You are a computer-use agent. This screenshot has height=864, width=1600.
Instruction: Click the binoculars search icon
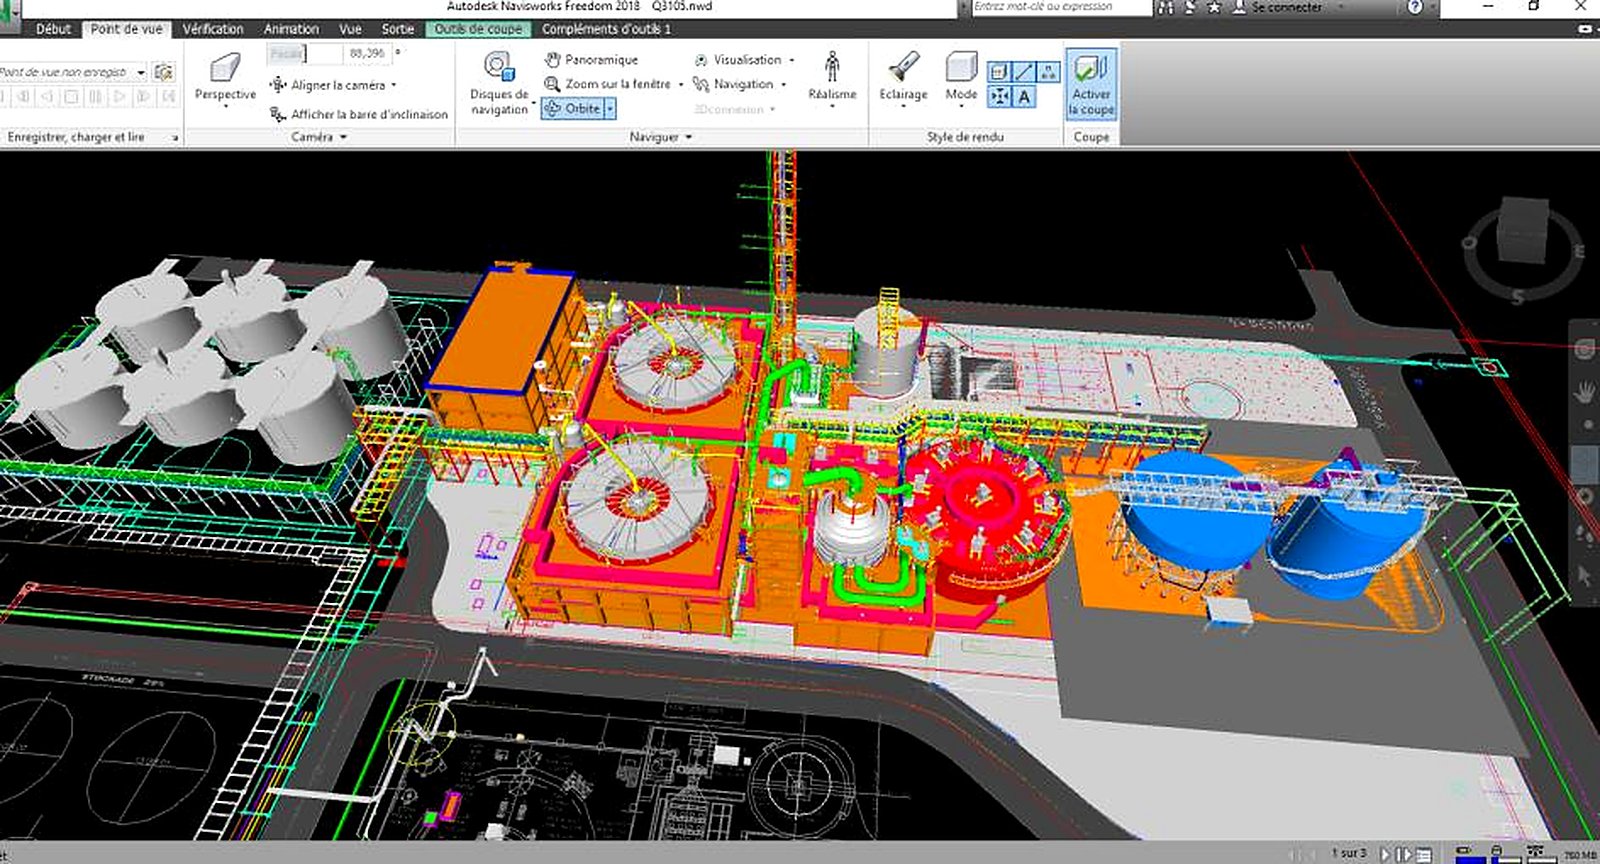pyautogui.click(x=1166, y=7)
